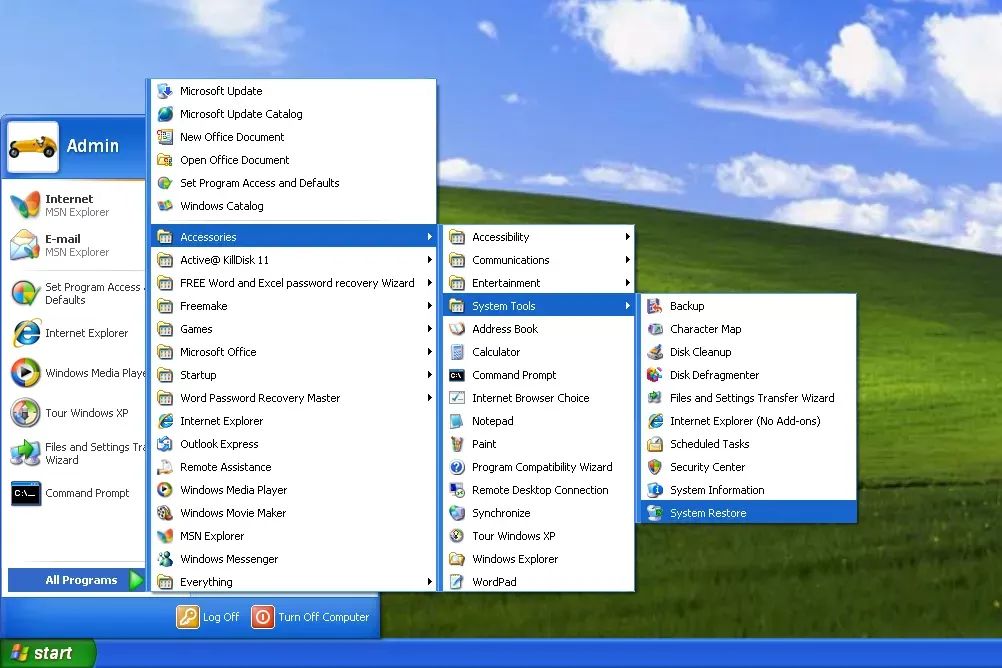The height and width of the screenshot is (668, 1002).
Task: Click 'Microsoft Update Catalog' text
Action: click(x=241, y=114)
